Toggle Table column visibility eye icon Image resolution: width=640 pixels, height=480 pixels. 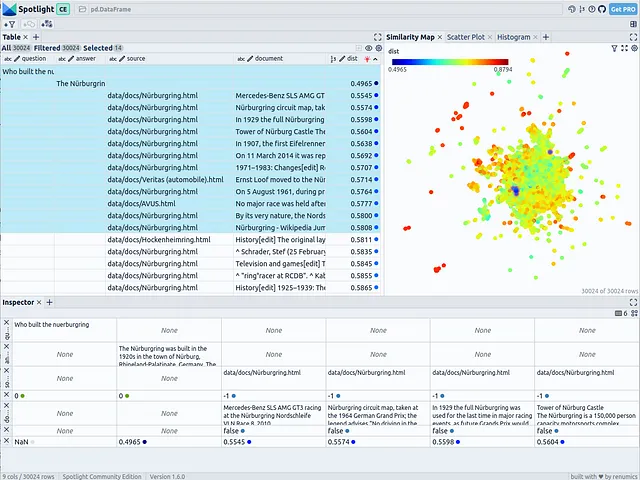click(x=369, y=48)
